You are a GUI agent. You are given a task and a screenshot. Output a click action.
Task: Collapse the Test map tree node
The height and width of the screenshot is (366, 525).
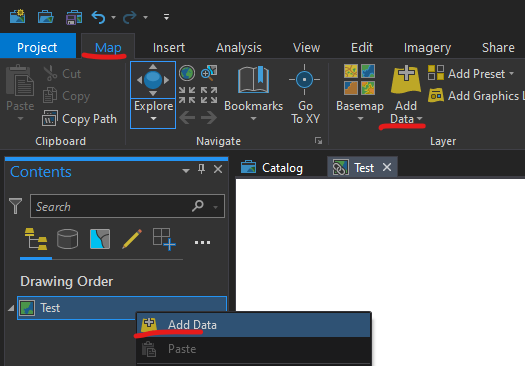[11, 308]
